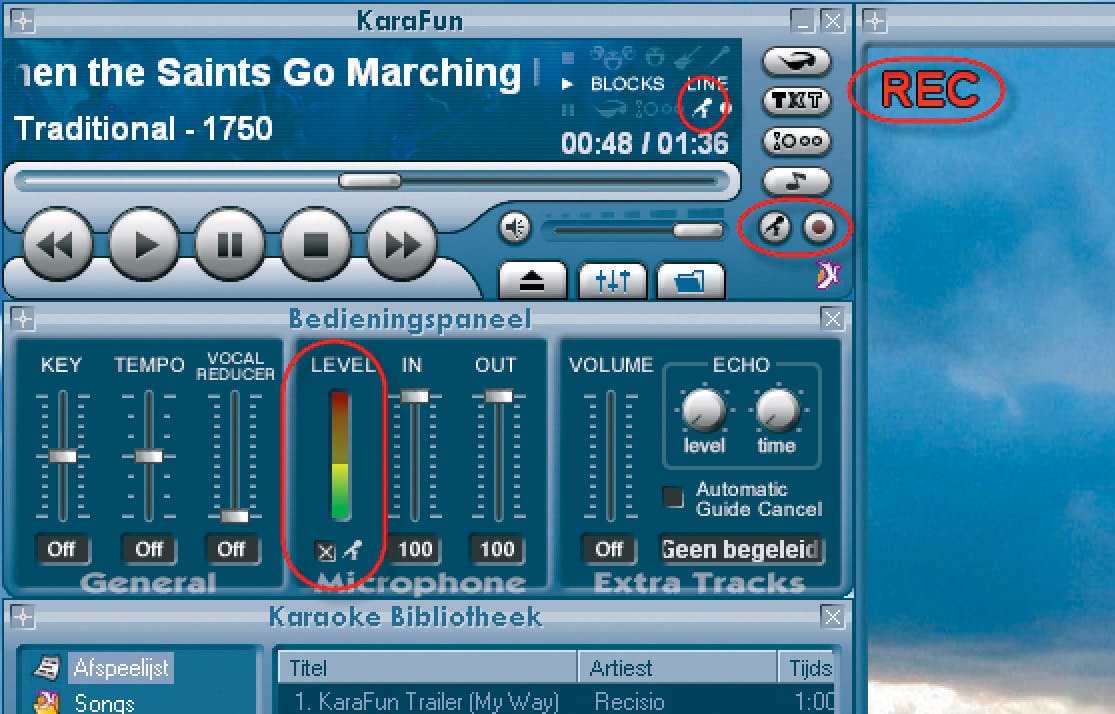The width and height of the screenshot is (1115, 714).
Task: Sort by the Artiest column header
Action: 678,668
